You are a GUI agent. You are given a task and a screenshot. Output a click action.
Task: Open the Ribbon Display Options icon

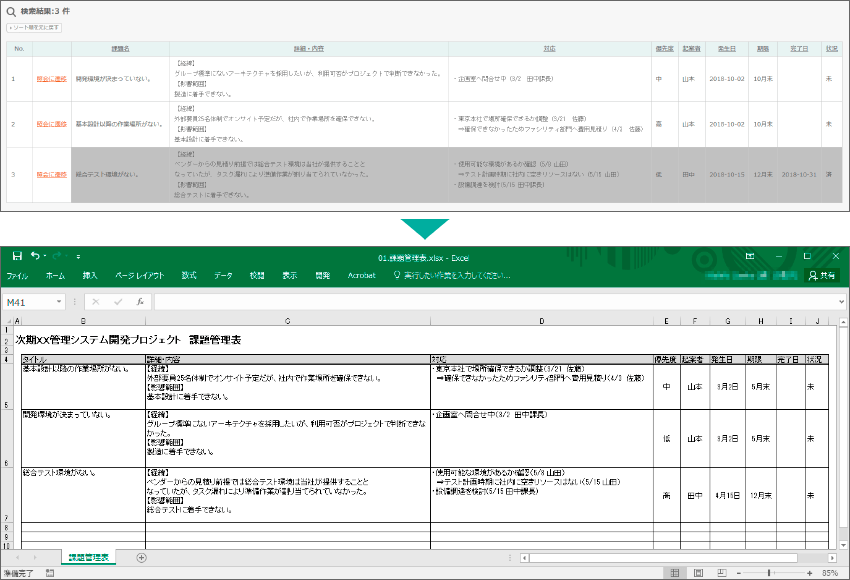click(750, 256)
